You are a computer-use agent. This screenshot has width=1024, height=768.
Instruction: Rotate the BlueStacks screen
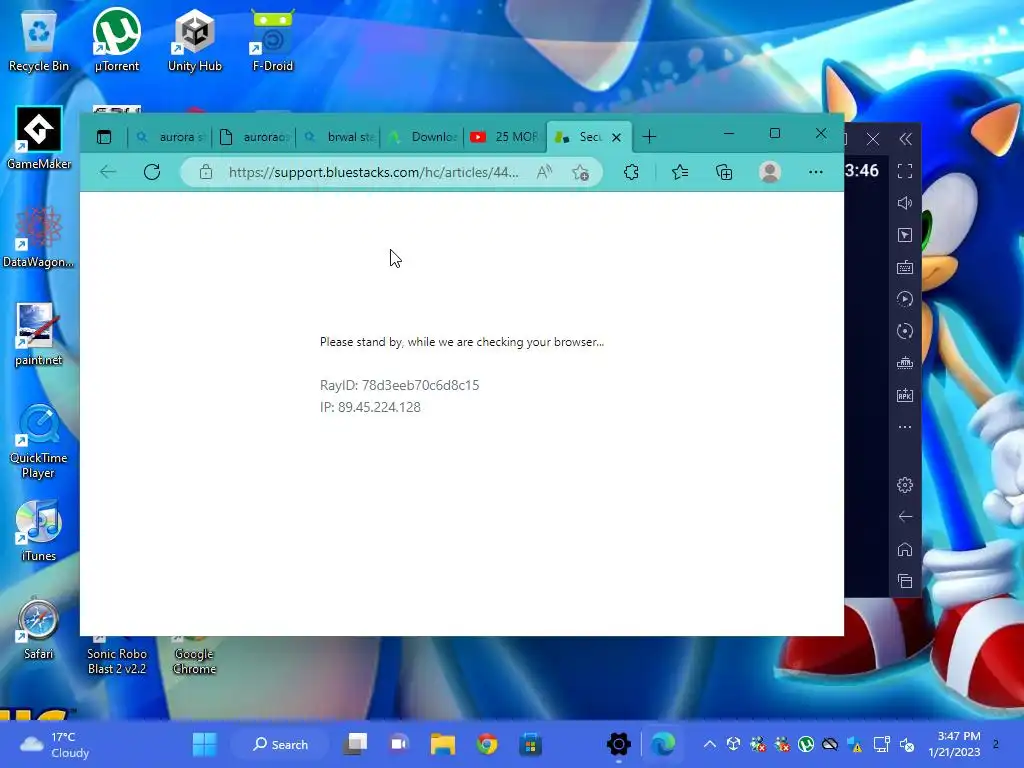coord(905,331)
